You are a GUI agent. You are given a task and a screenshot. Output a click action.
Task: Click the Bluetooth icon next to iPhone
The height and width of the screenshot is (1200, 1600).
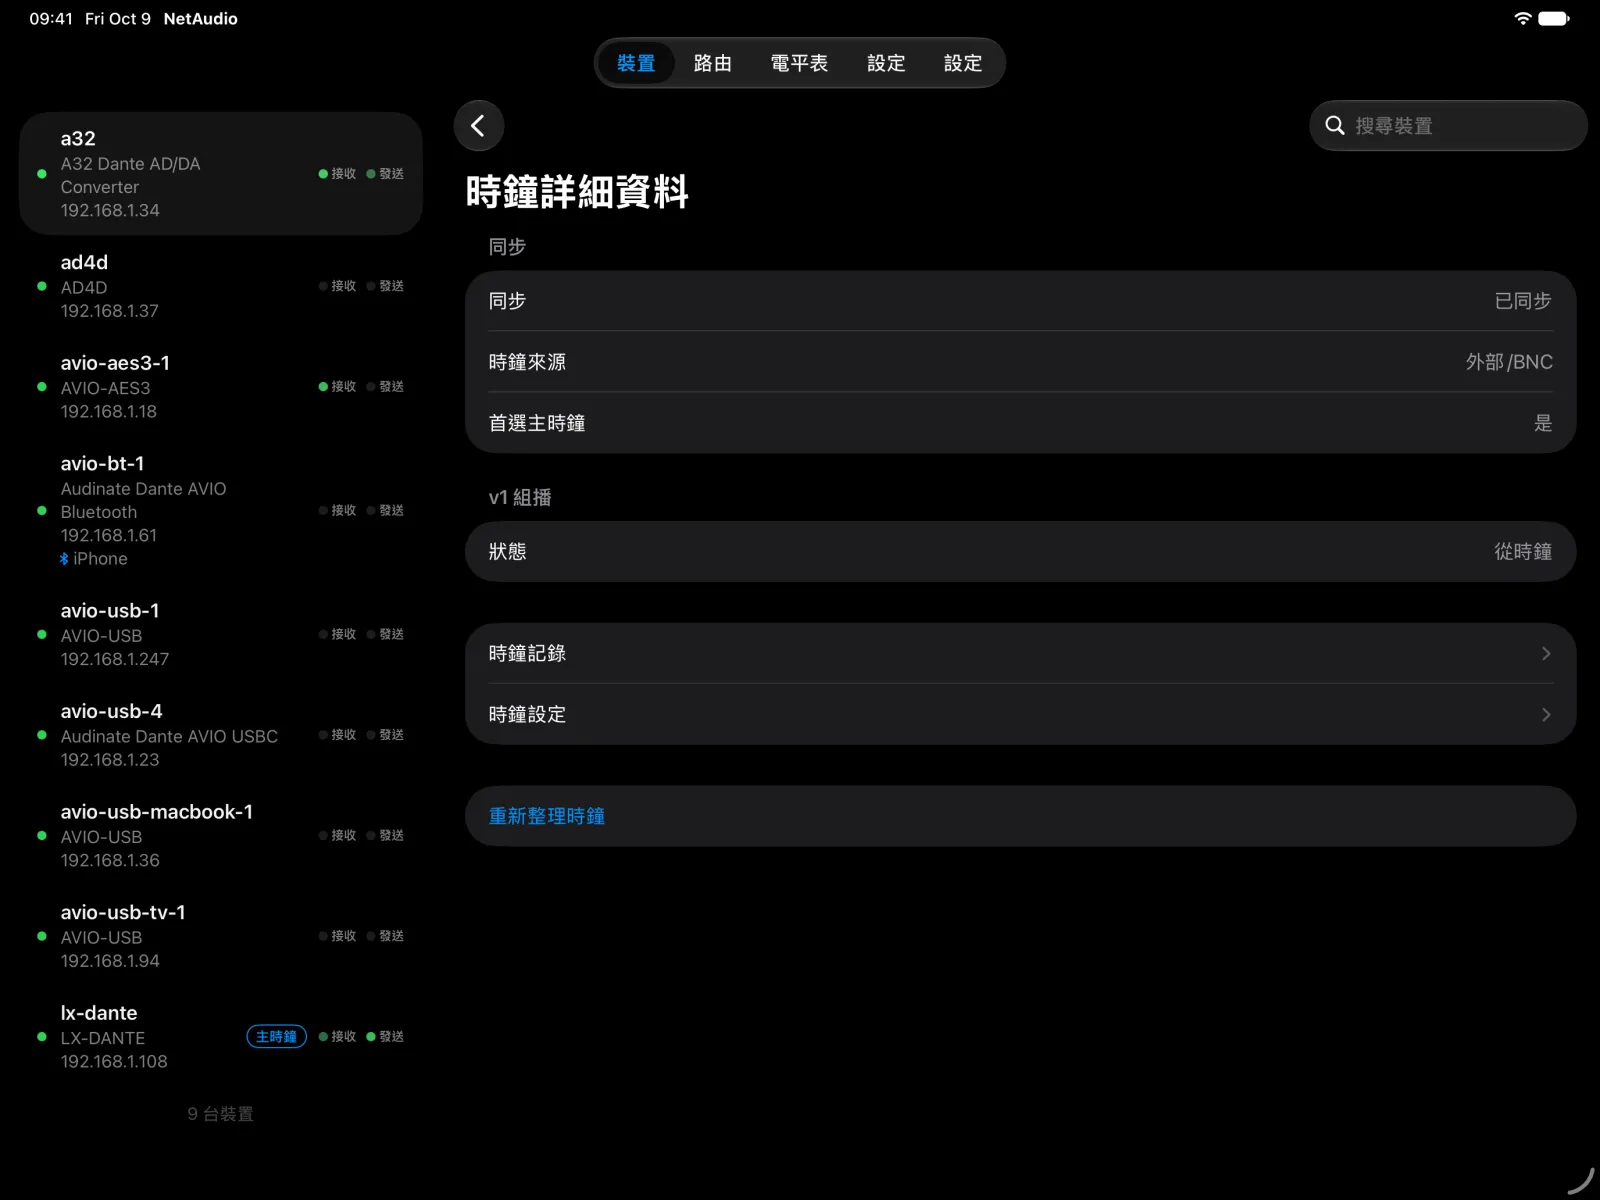64,559
